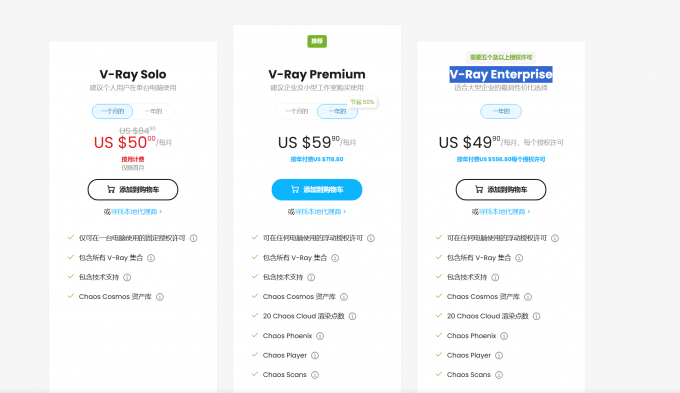Image resolution: width=680 pixels, height=393 pixels.
Task: Add V-Ray Premium to cart with blue button
Action: 317,190
